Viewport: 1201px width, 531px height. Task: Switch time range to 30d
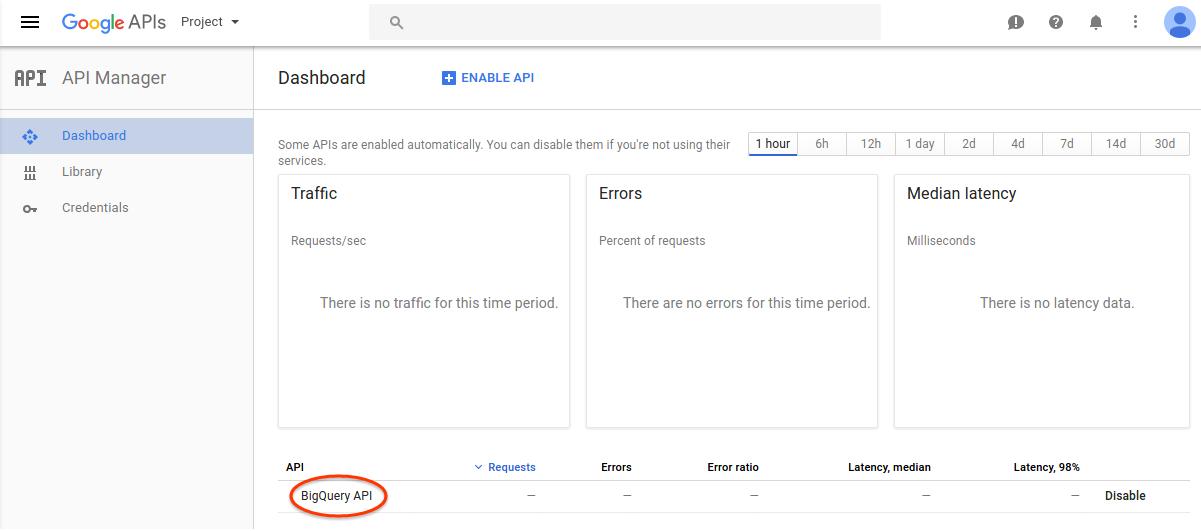coord(1164,144)
